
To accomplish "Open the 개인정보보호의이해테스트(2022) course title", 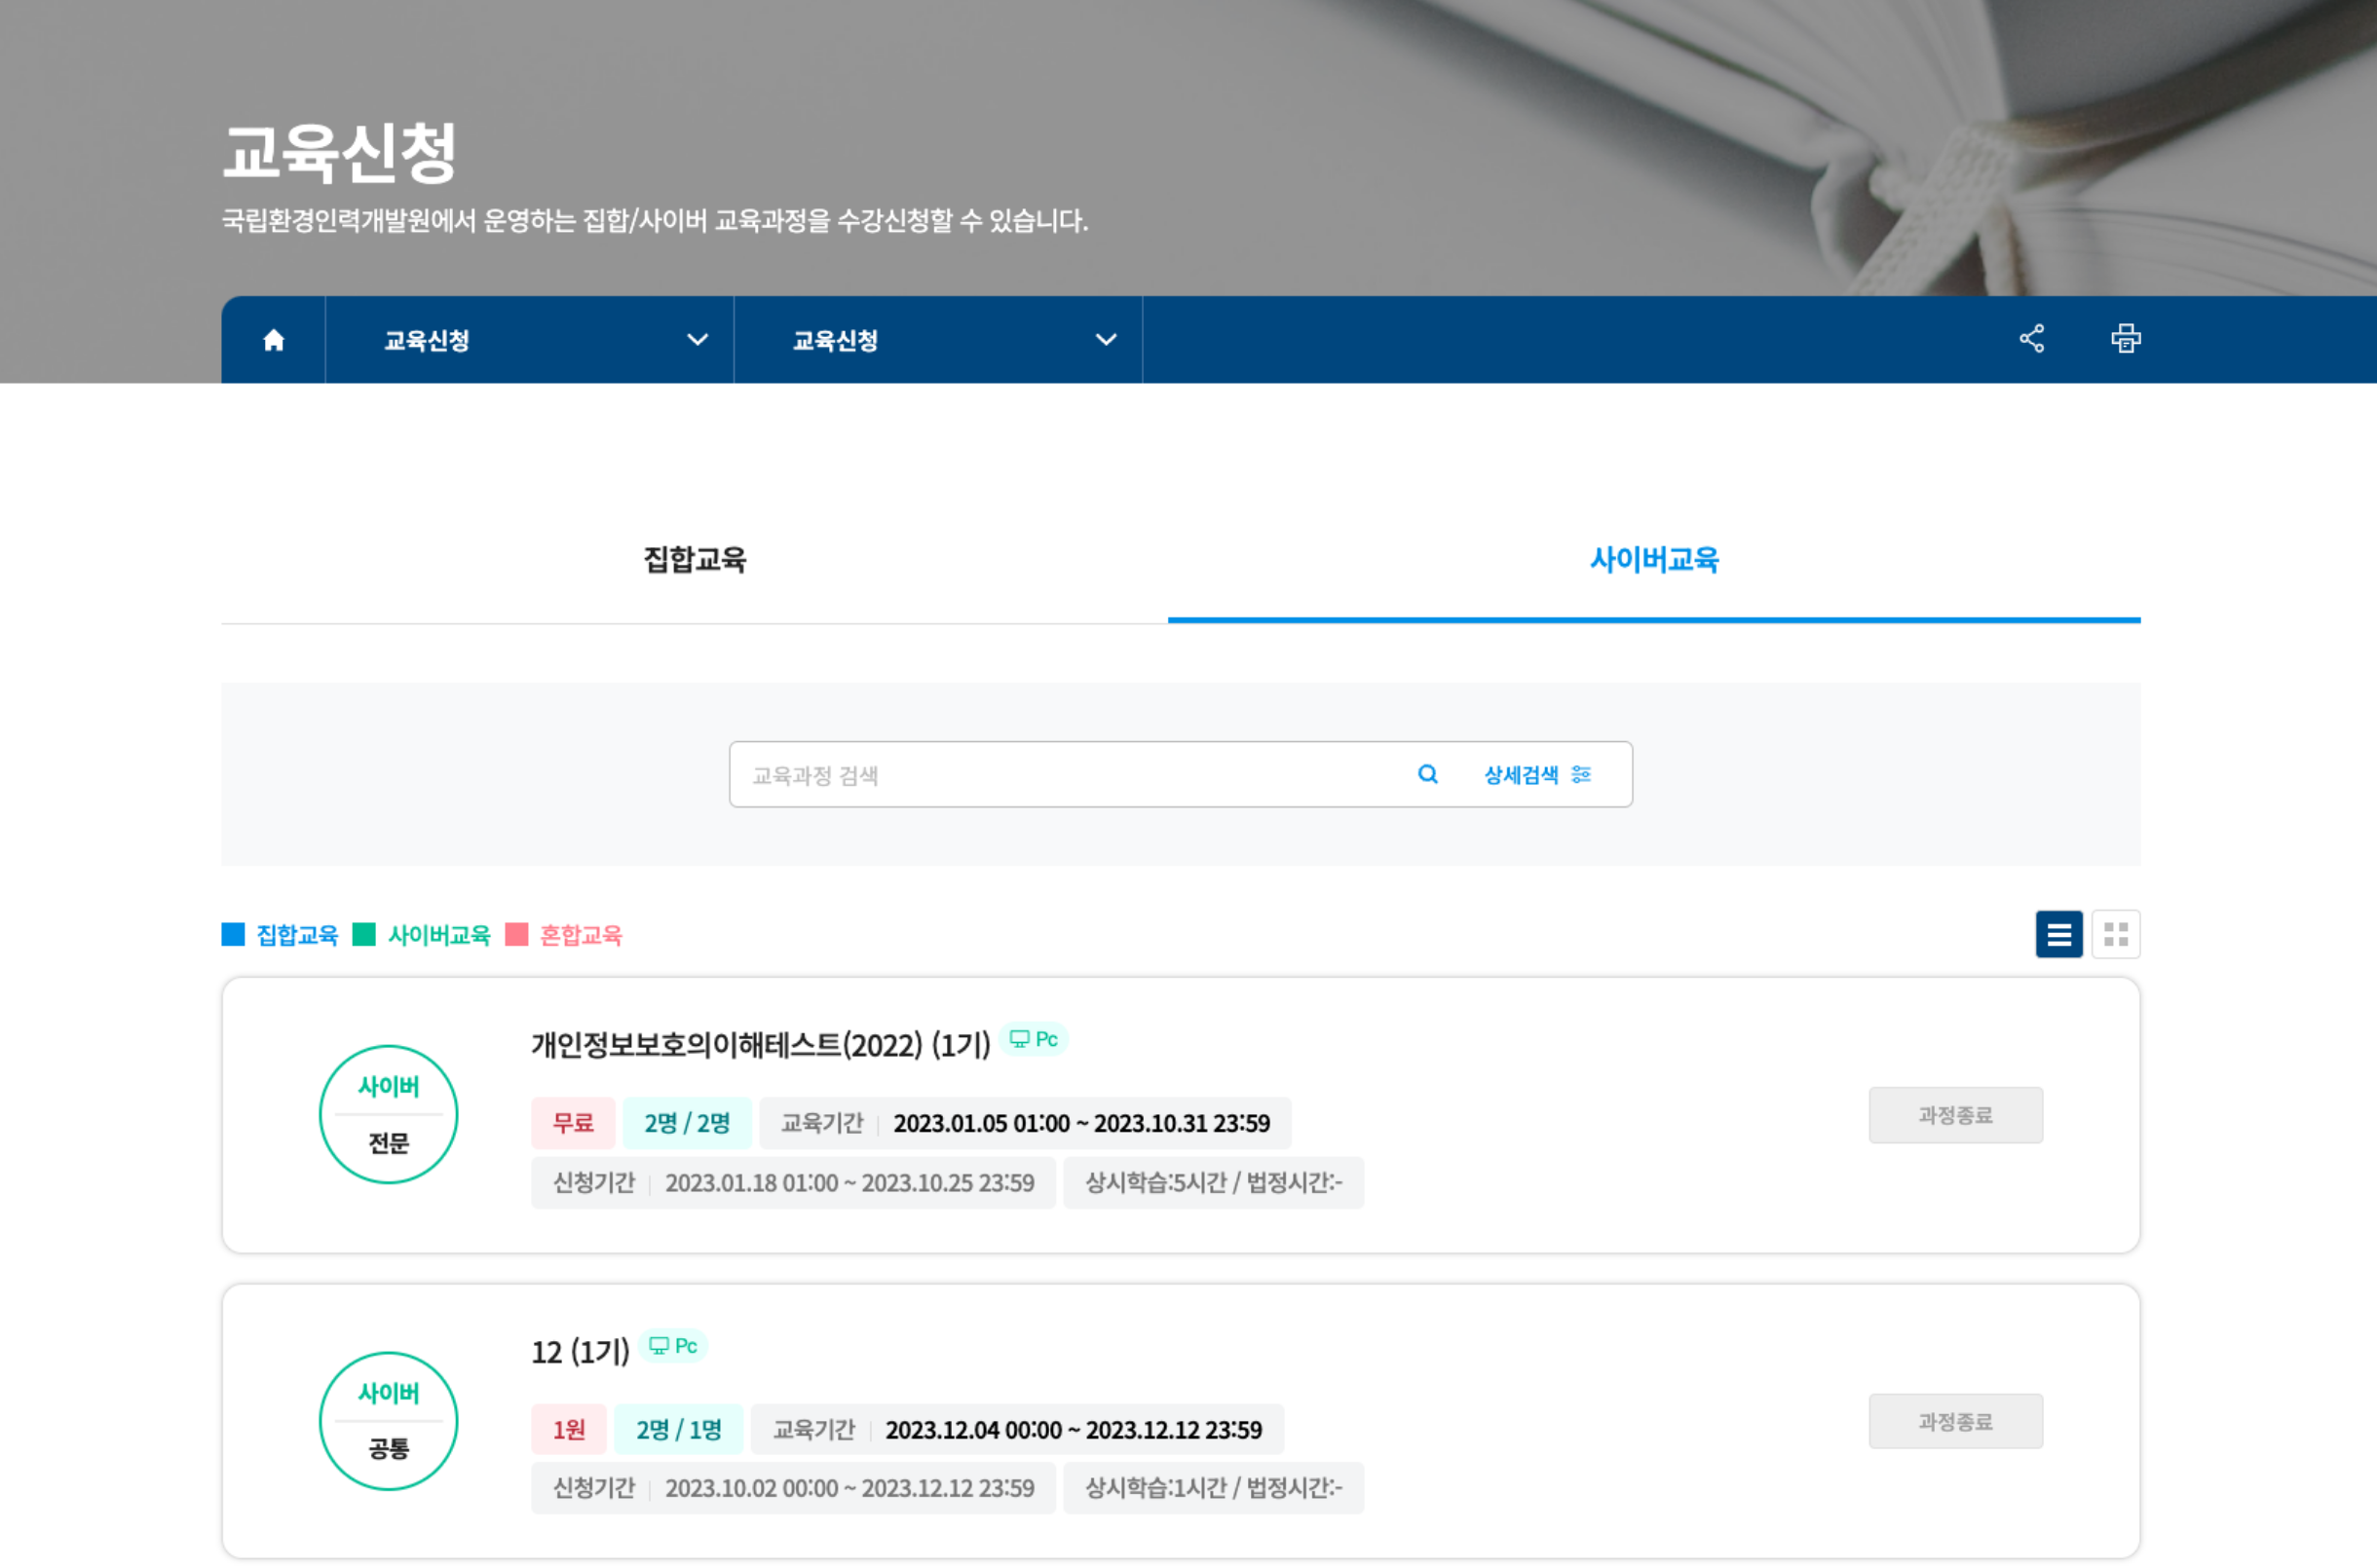I will tap(760, 1045).
